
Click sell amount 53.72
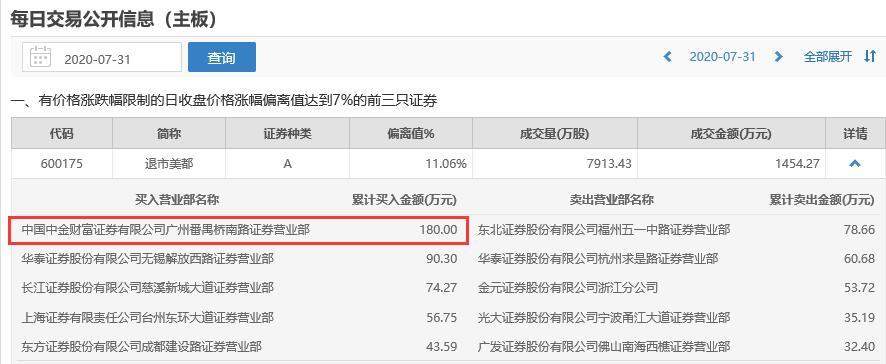click(859, 288)
